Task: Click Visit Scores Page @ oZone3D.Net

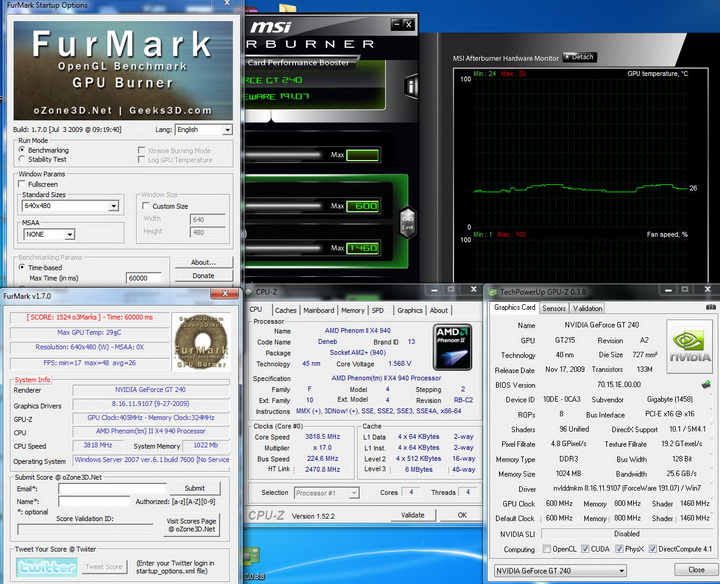Action: coord(191,525)
